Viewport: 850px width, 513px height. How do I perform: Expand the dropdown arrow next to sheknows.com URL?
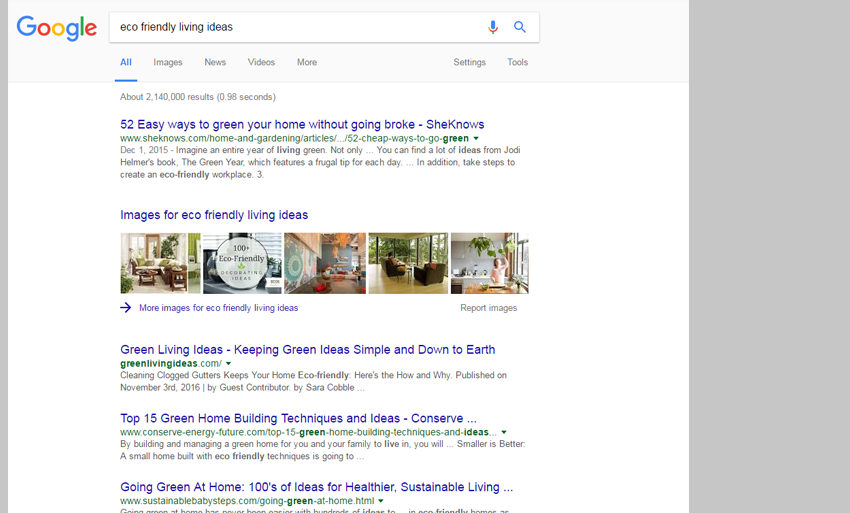click(476, 138)
